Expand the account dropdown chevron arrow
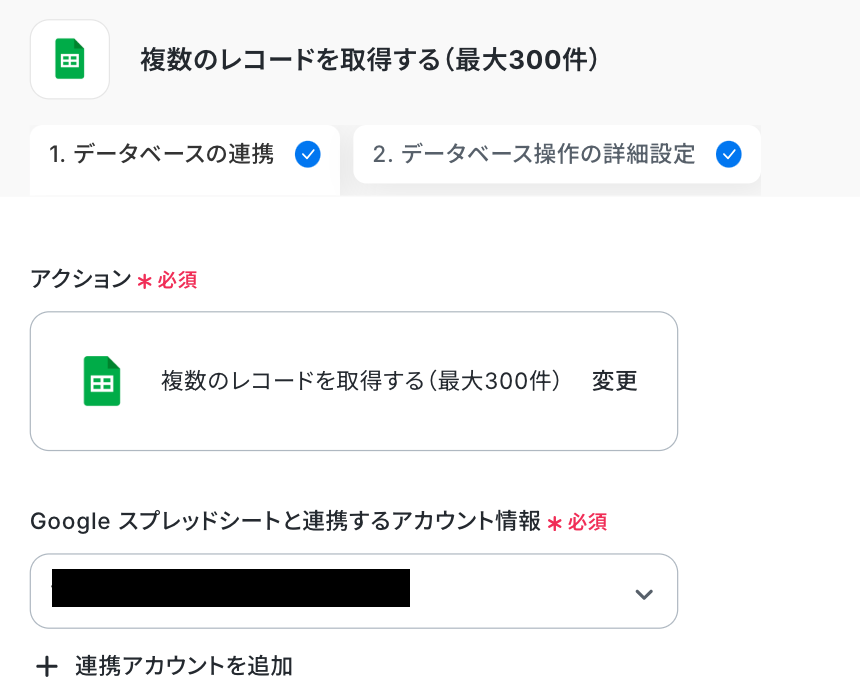 644,594
